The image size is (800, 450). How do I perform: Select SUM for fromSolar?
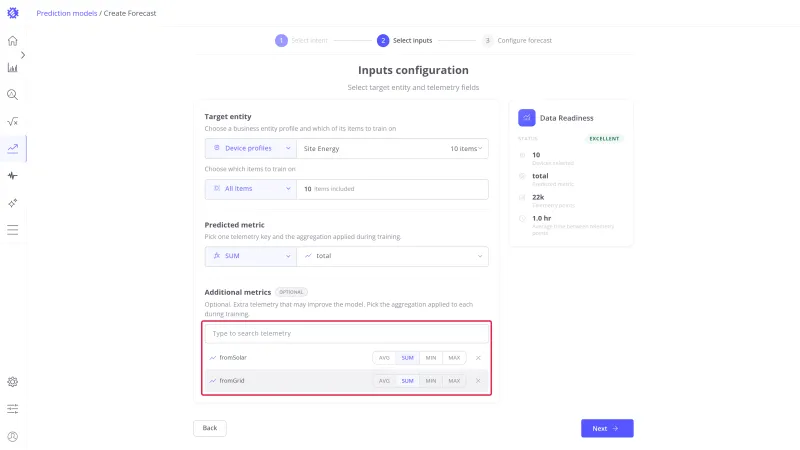[x=408, y=358]
